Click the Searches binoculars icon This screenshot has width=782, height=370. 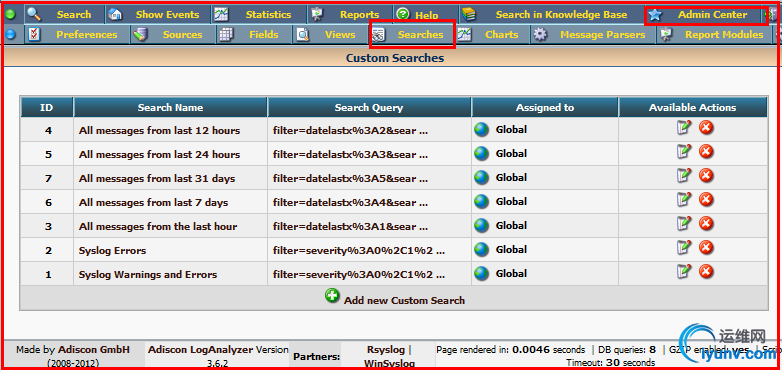point(379,35)
